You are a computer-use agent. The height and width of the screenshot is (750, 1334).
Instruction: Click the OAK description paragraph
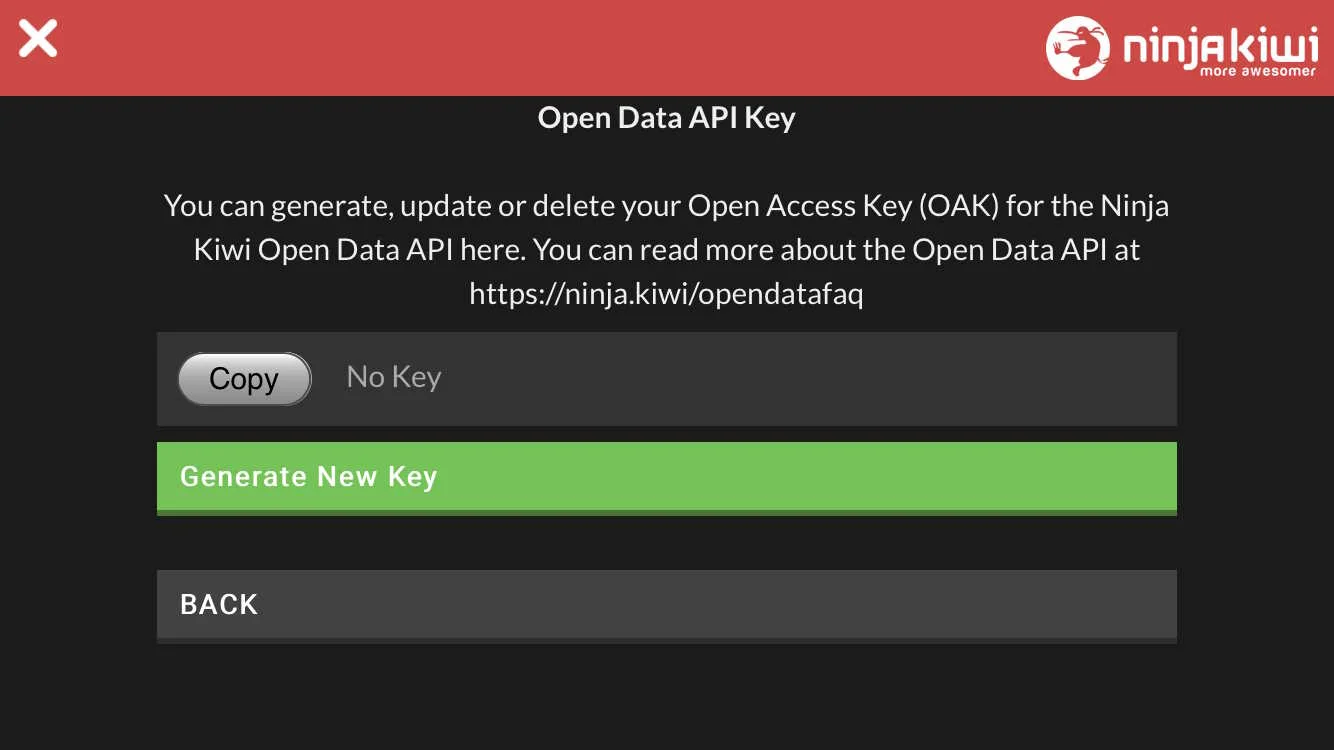tap(667, 249)
